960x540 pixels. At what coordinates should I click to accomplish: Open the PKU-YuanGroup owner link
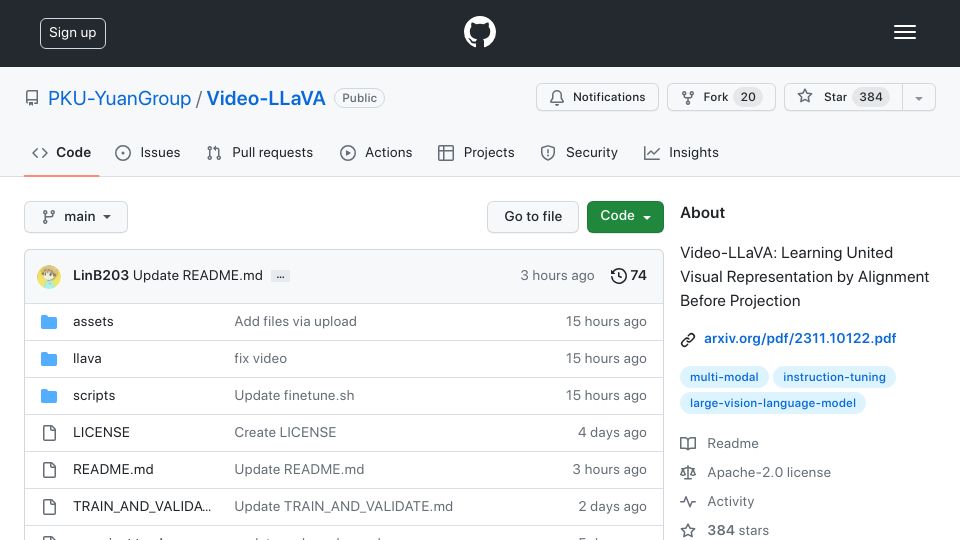click(x=119, y=98)
